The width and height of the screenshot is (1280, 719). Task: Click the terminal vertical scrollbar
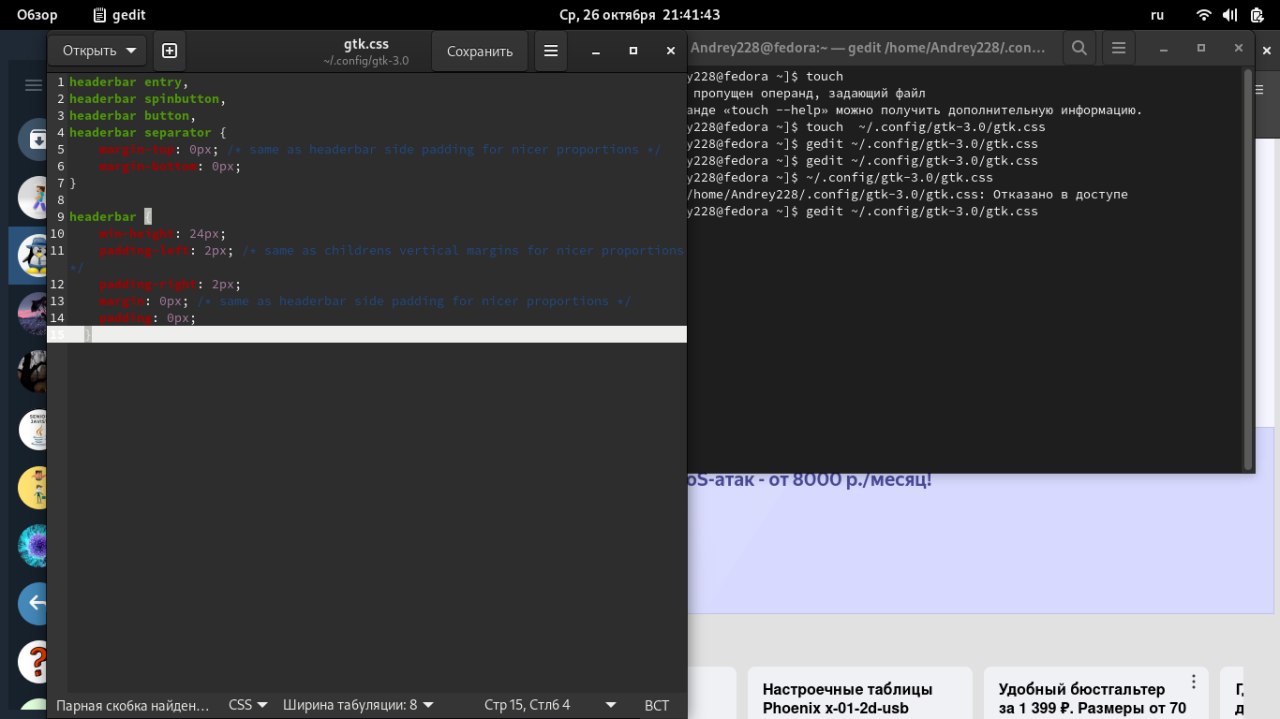pyautogui.click(x=1247, y=268)
